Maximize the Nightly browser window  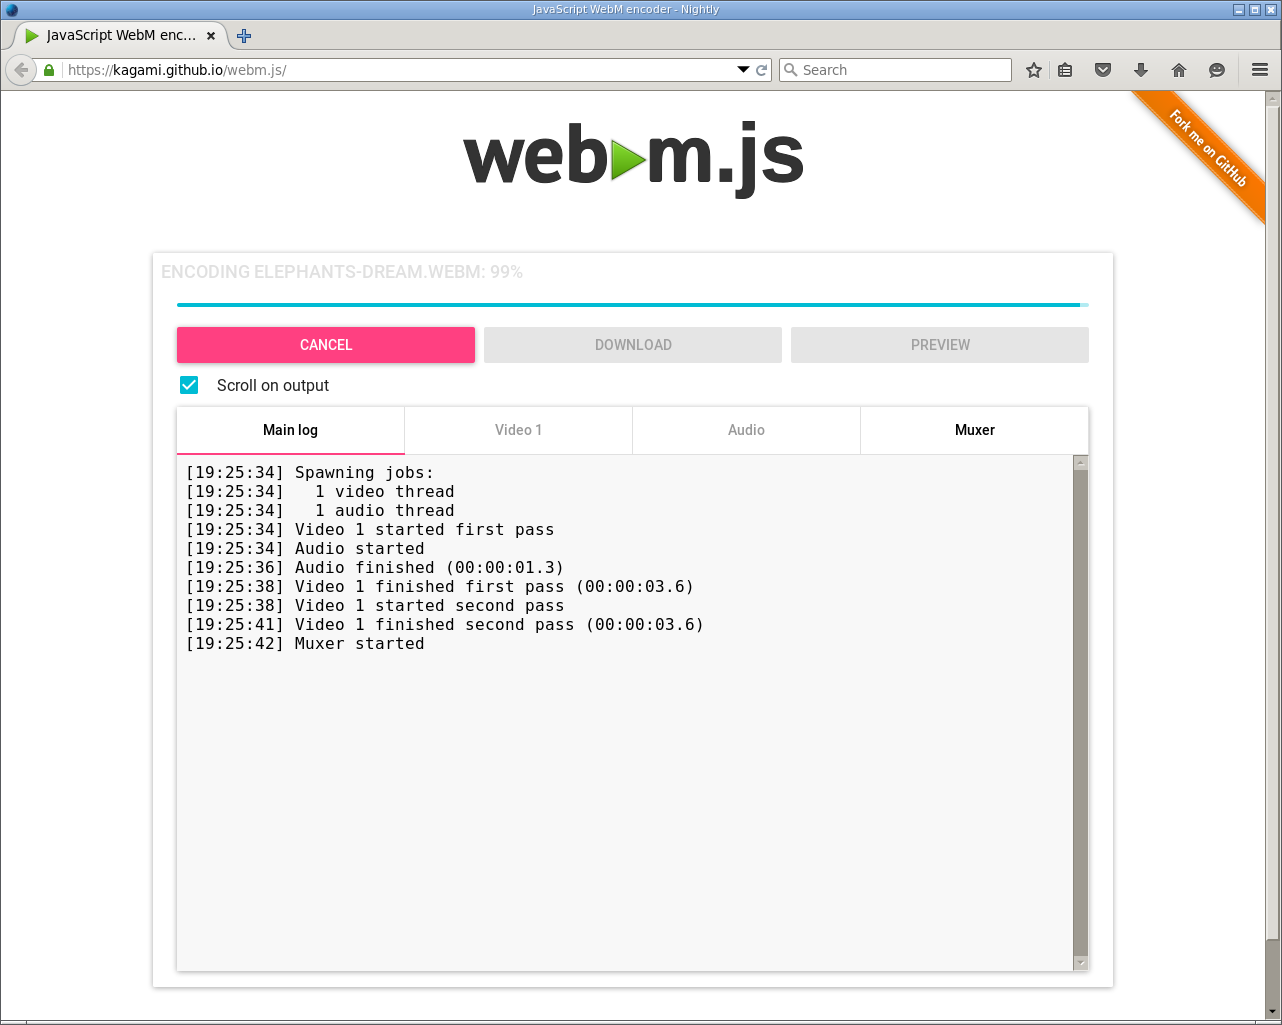(1255, 9)
